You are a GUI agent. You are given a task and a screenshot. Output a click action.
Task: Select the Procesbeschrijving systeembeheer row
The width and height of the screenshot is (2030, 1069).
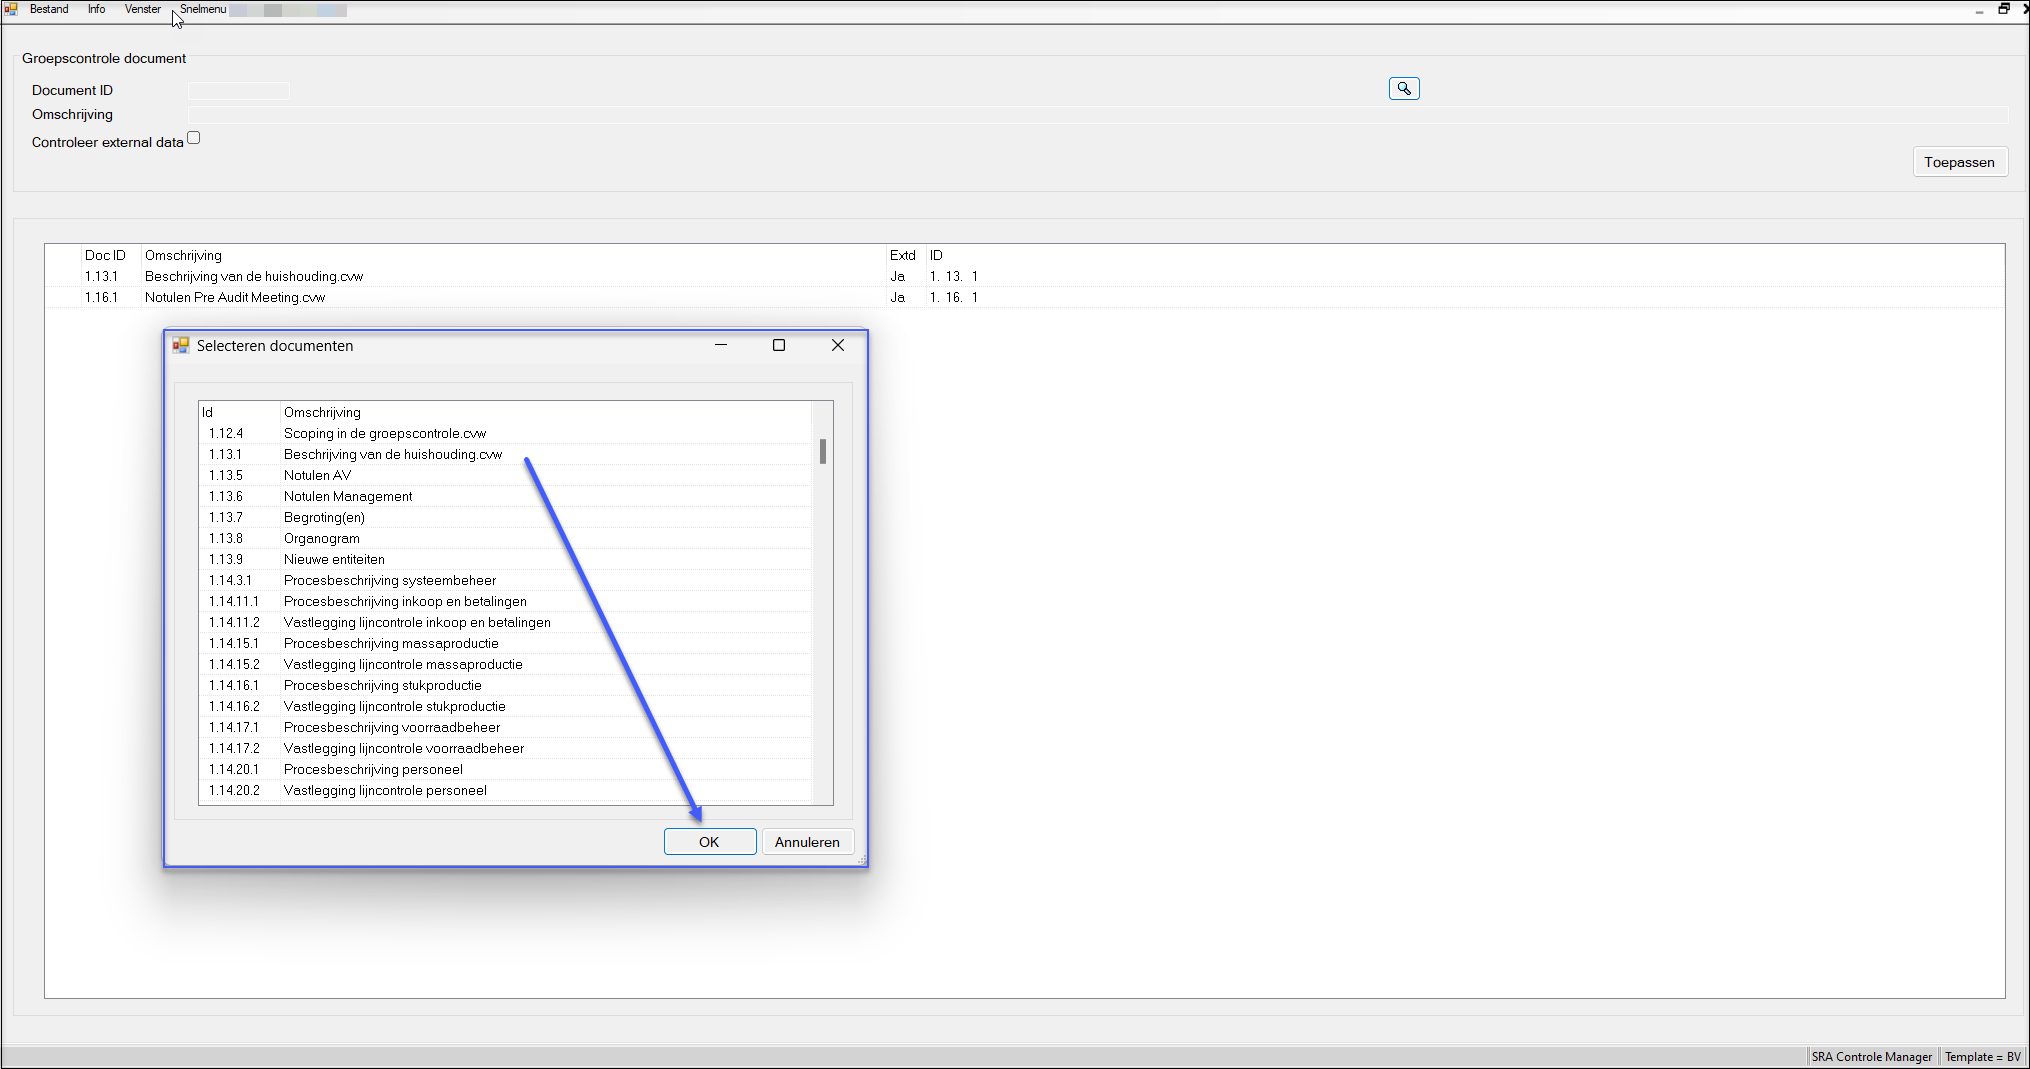tap(505, 581)
